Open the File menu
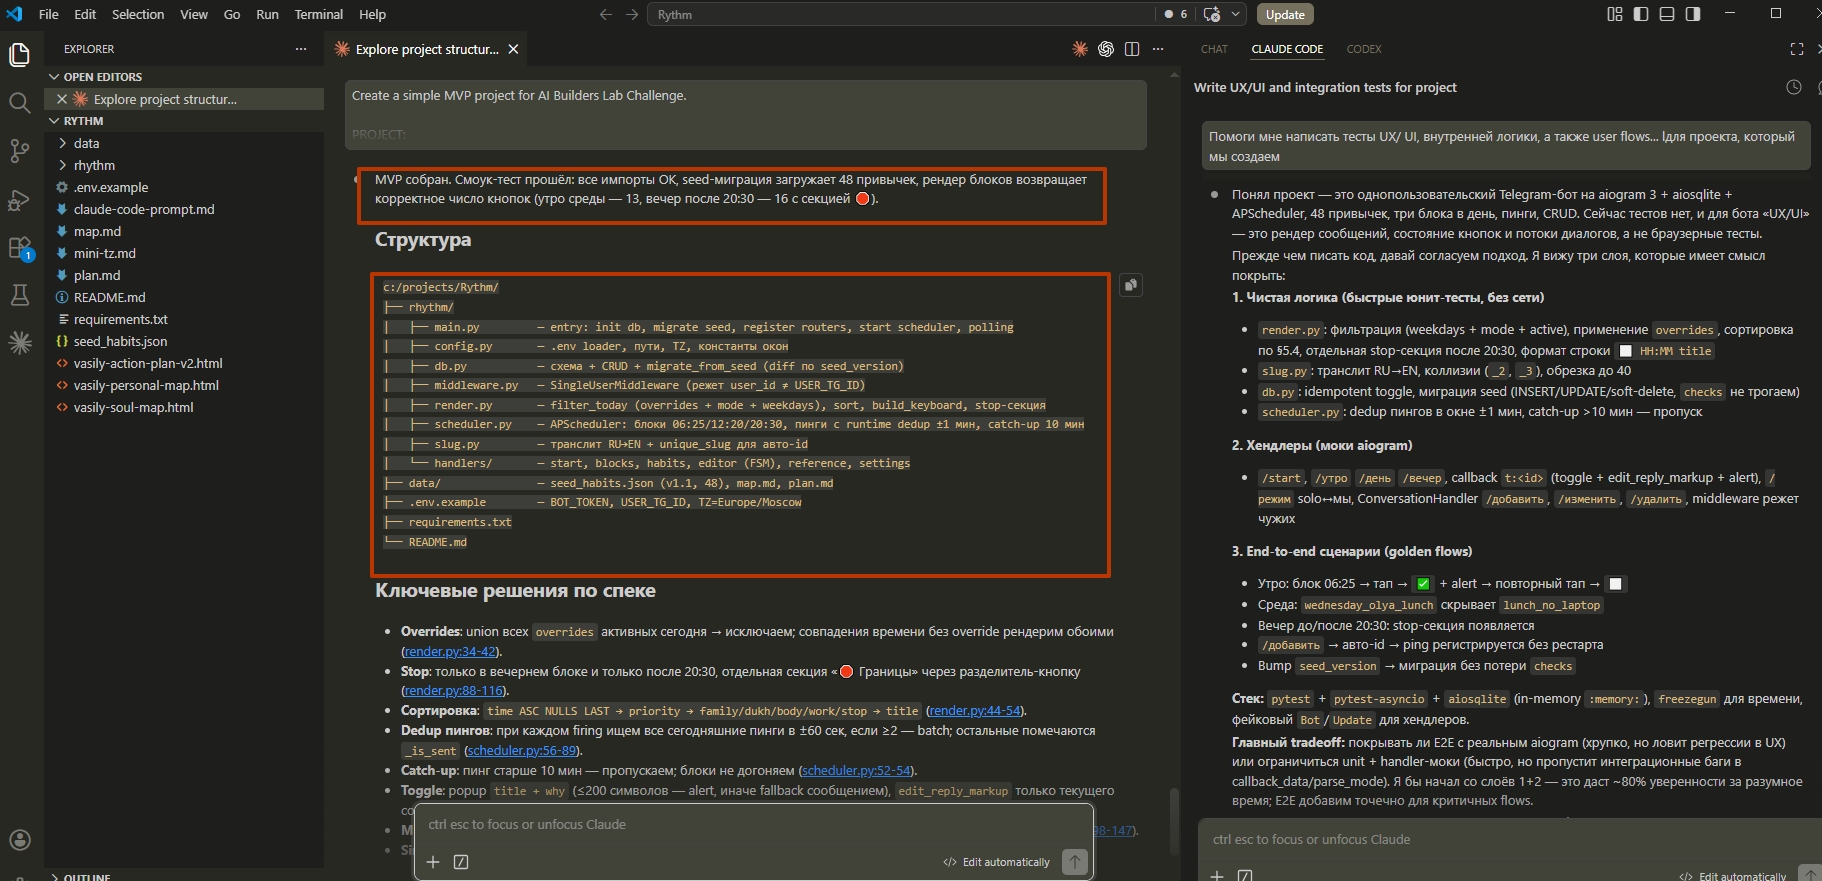Screen dimensions: 1822x881 click(48, 14)
